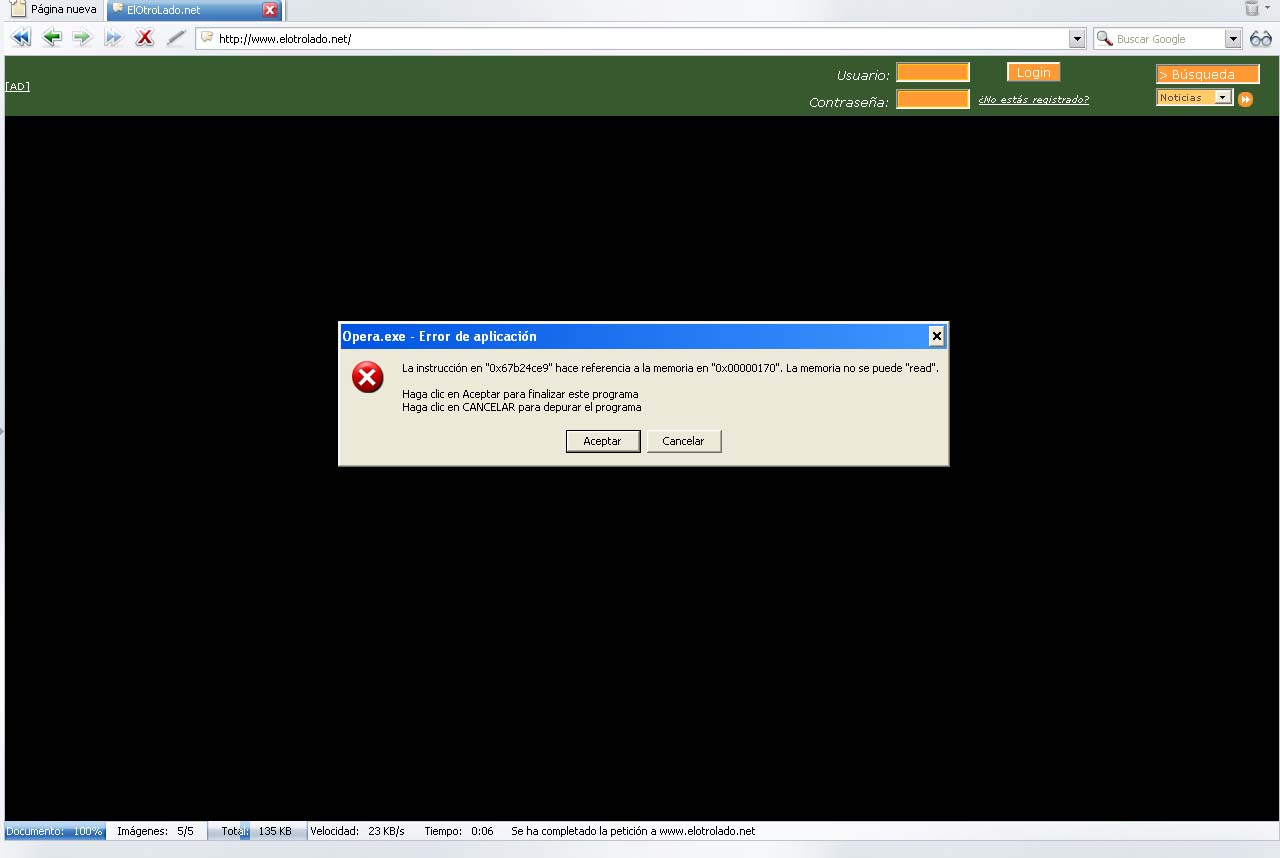Open the closed tabs trash can
The height and width of the screenshot is (858, 1280).
(1251, 9)
